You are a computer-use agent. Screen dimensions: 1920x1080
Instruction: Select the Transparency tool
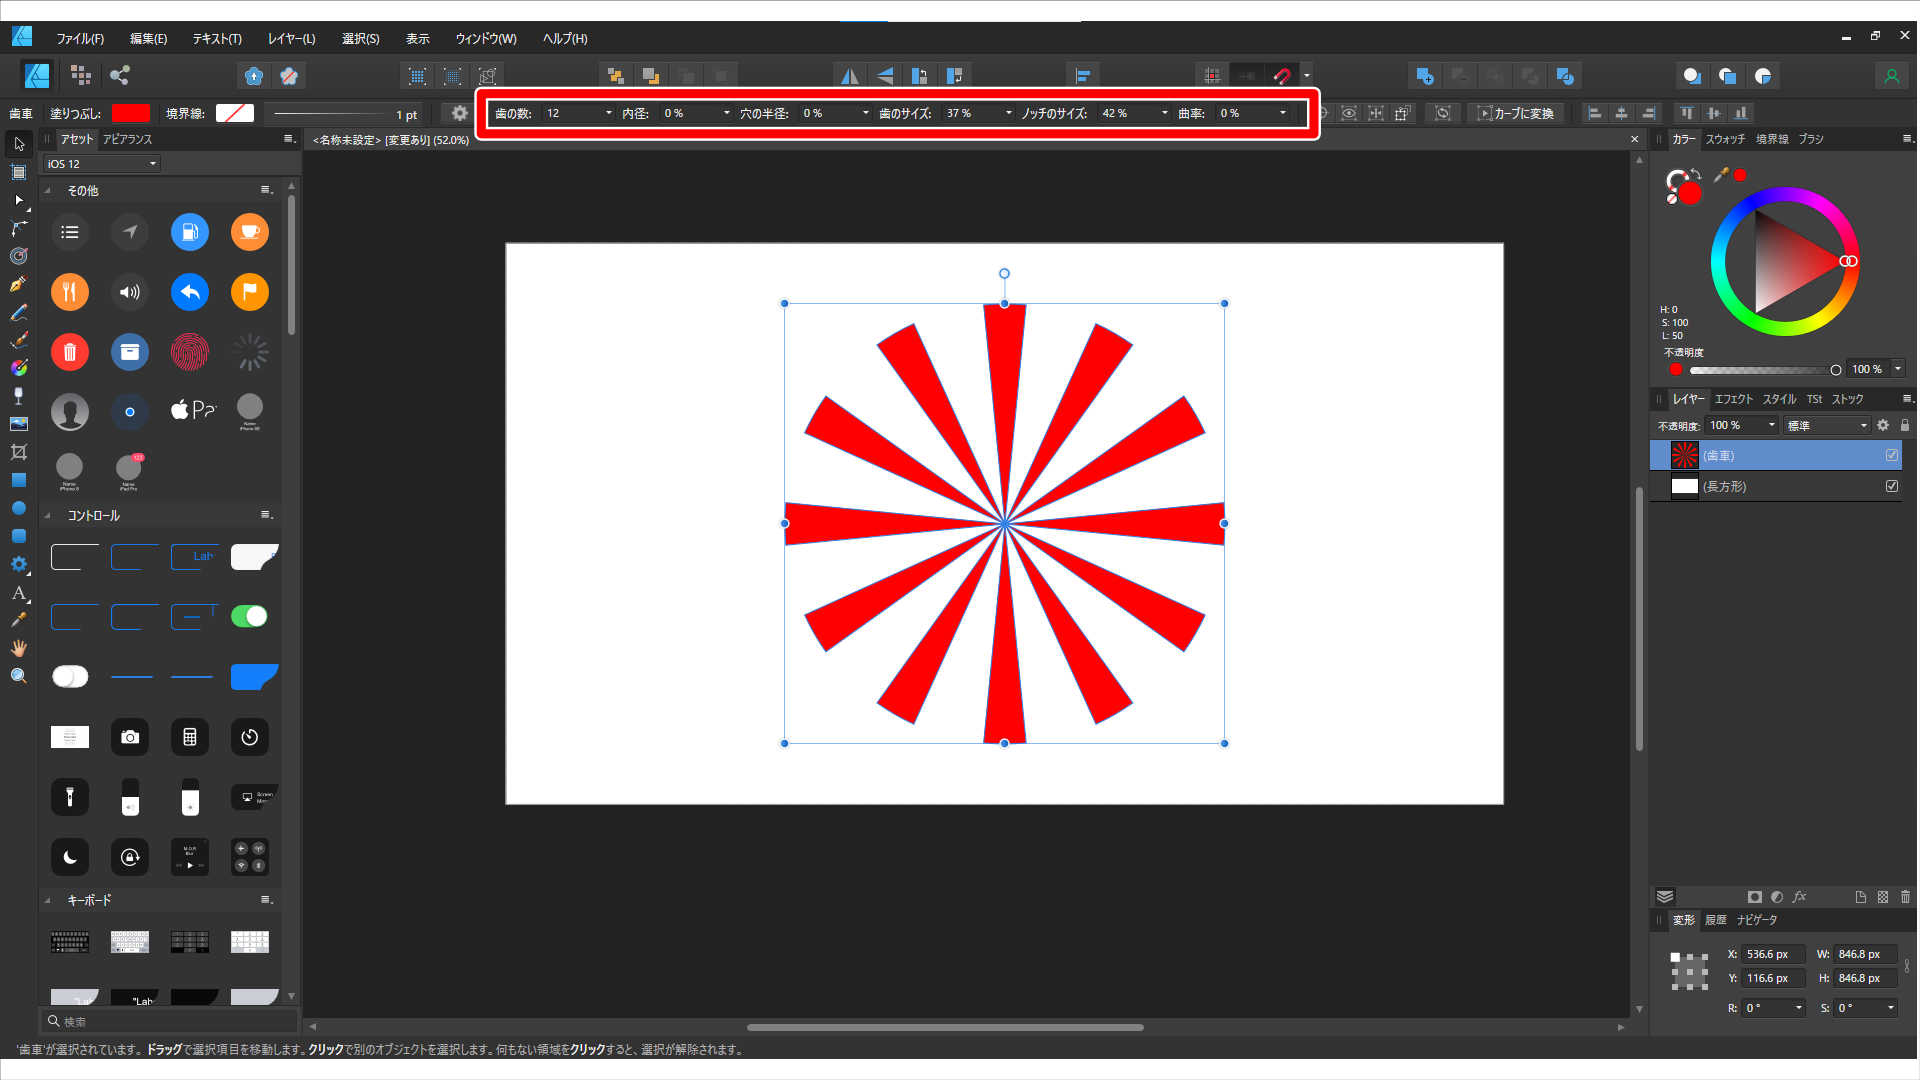coord(18,395)
